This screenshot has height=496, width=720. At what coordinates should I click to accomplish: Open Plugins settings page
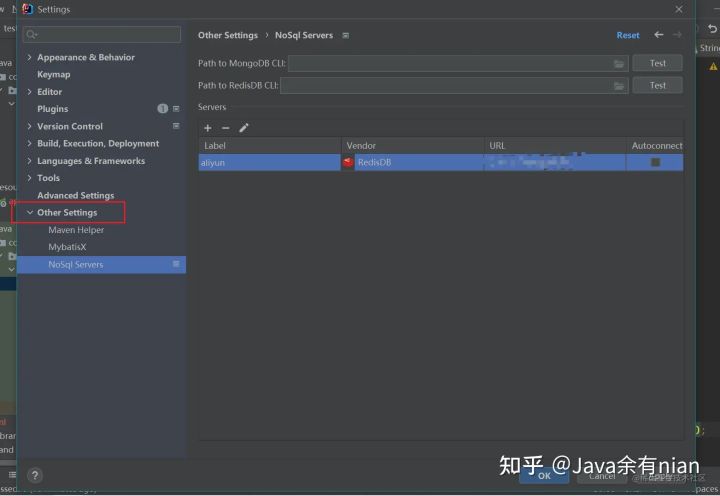(x=52, y=109)
